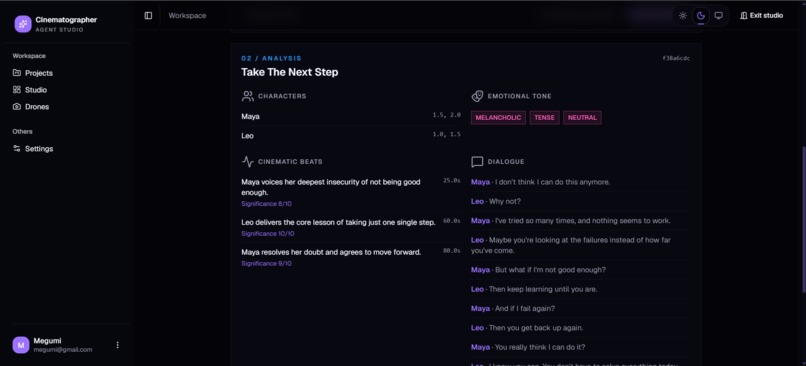
Task: Select the NEUTRAL tone tag
Action: pos(582,118)
